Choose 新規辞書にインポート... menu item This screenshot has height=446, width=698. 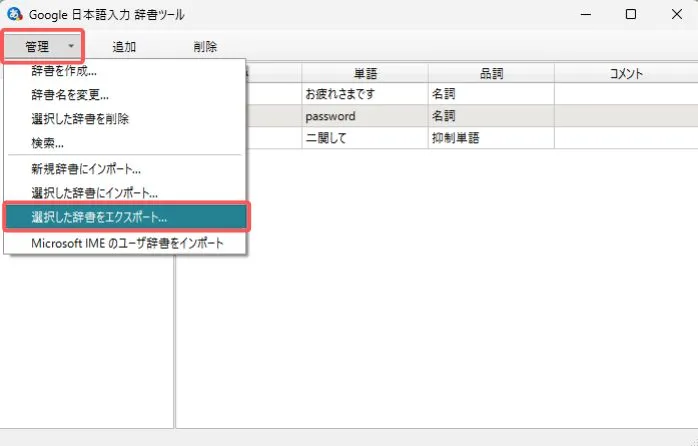(125, 169)
